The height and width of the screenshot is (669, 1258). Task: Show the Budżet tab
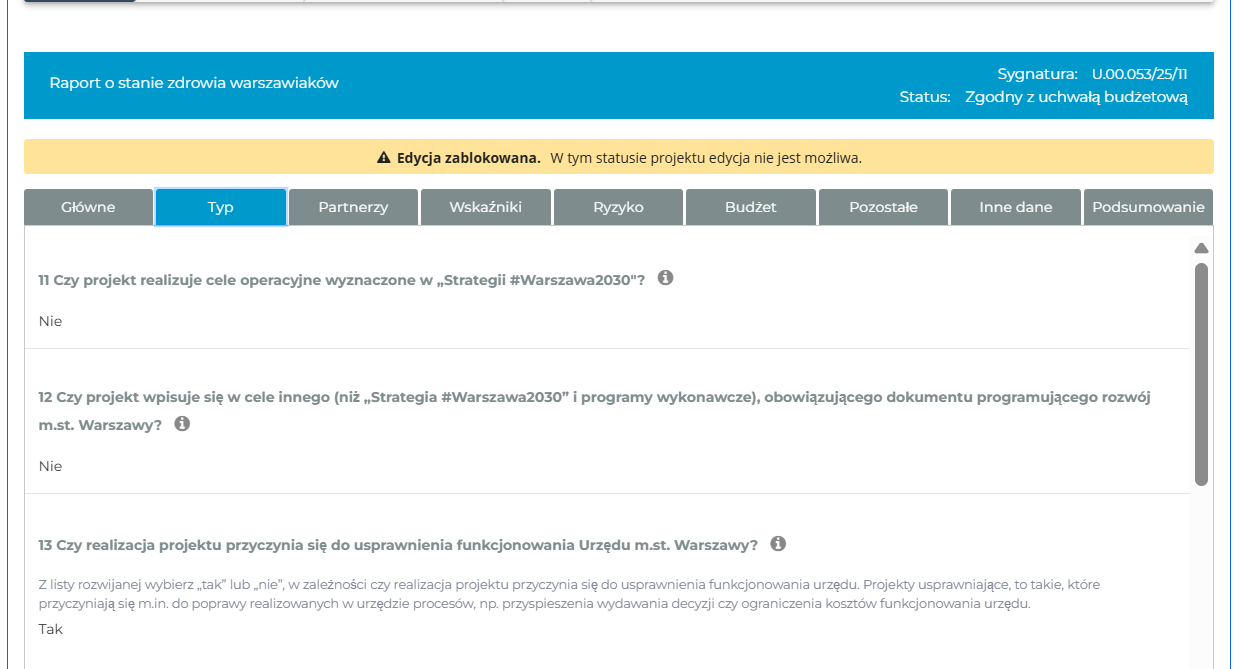click(x=751, y=207)
